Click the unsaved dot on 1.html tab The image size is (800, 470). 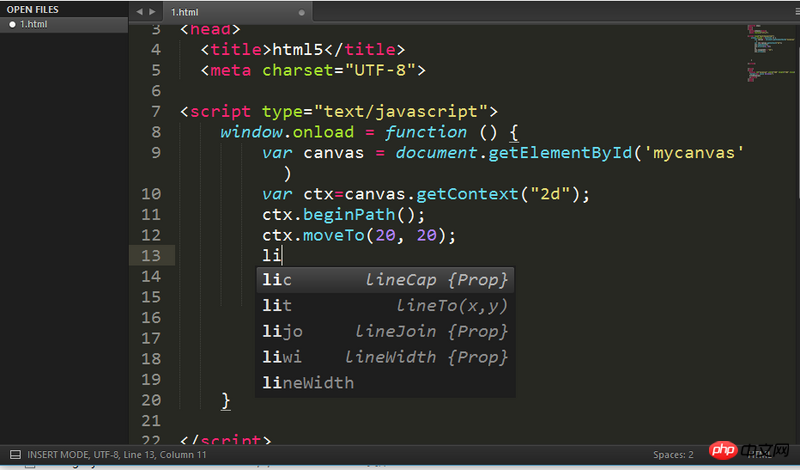302,12
